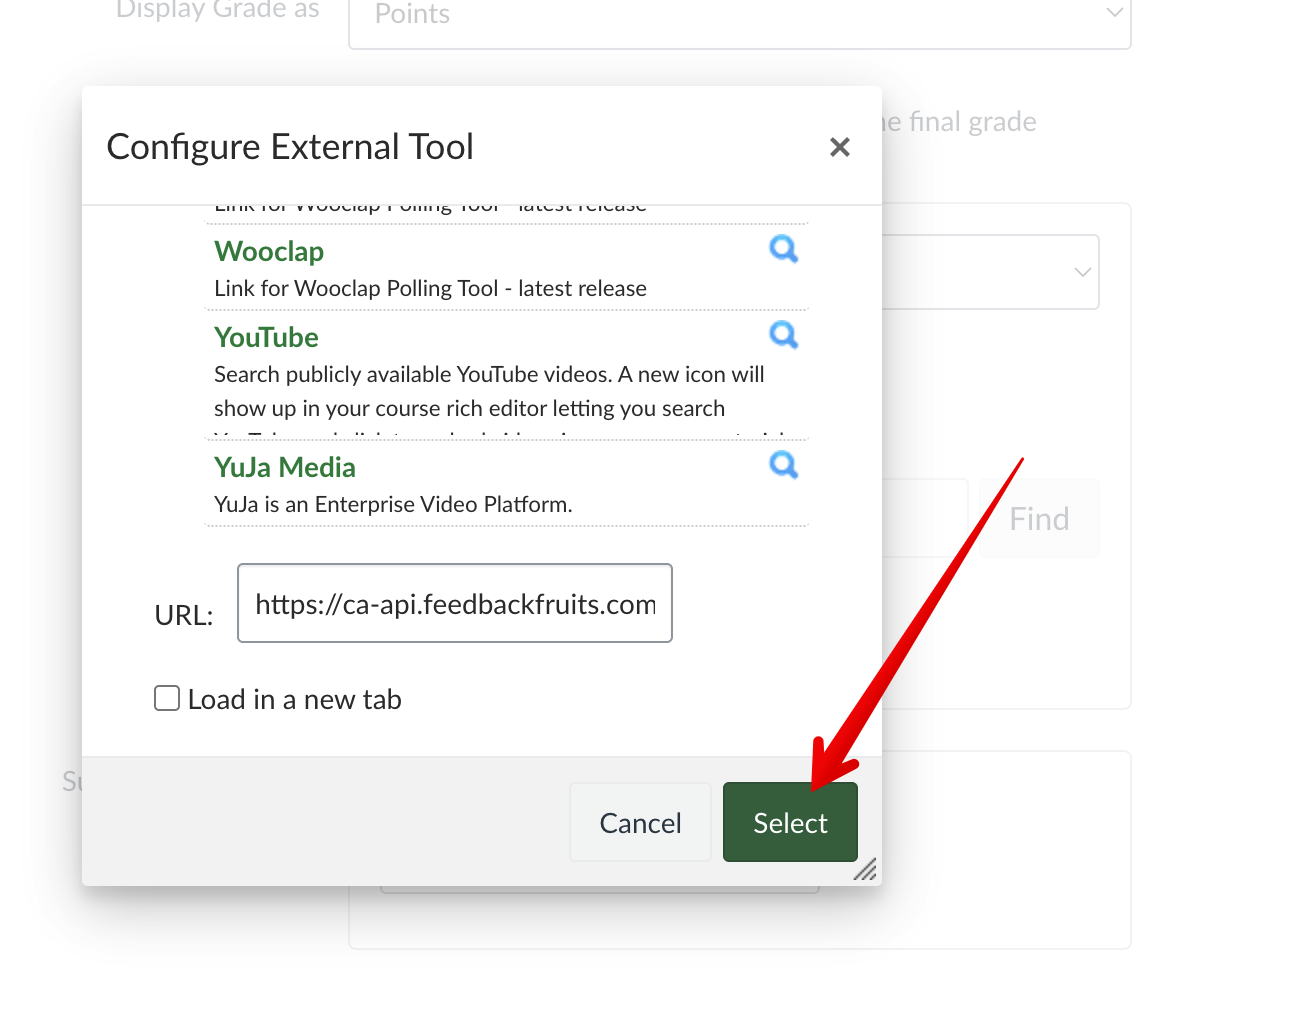Click the Configure External Tool title text
Image resolution: width=1300 pixels, height=1028 pixels.
coord(290,147)
